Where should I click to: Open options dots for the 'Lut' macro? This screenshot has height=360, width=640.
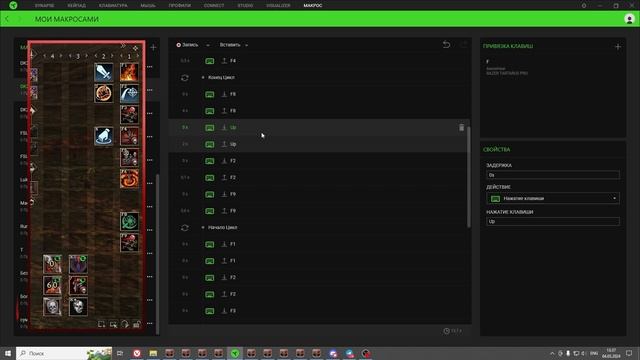click(x=150, y=183)
